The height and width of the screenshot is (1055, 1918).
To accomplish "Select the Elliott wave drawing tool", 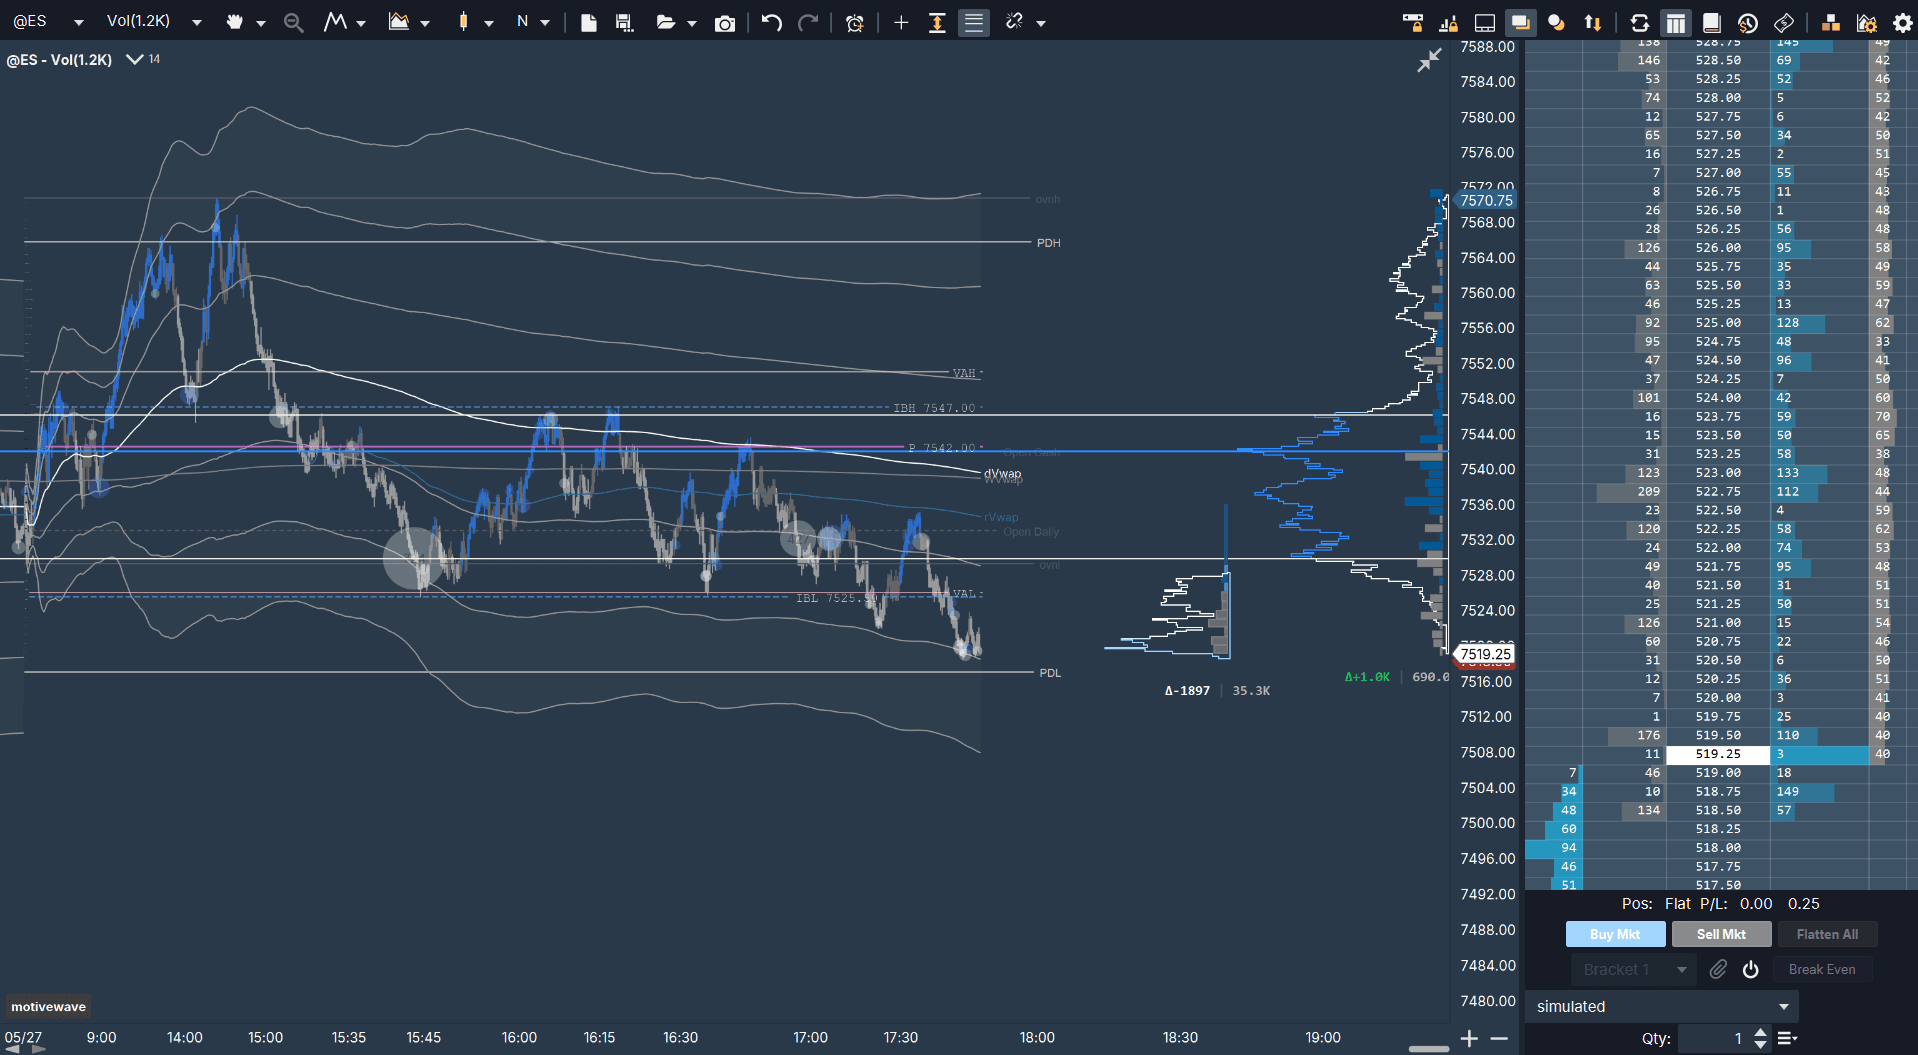I will [335, 22].
